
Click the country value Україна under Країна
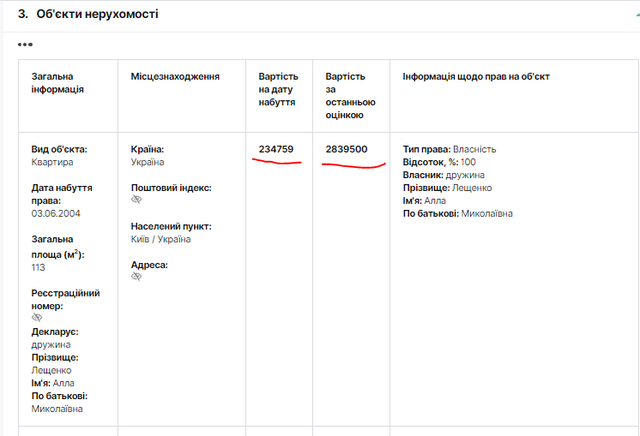147,162
